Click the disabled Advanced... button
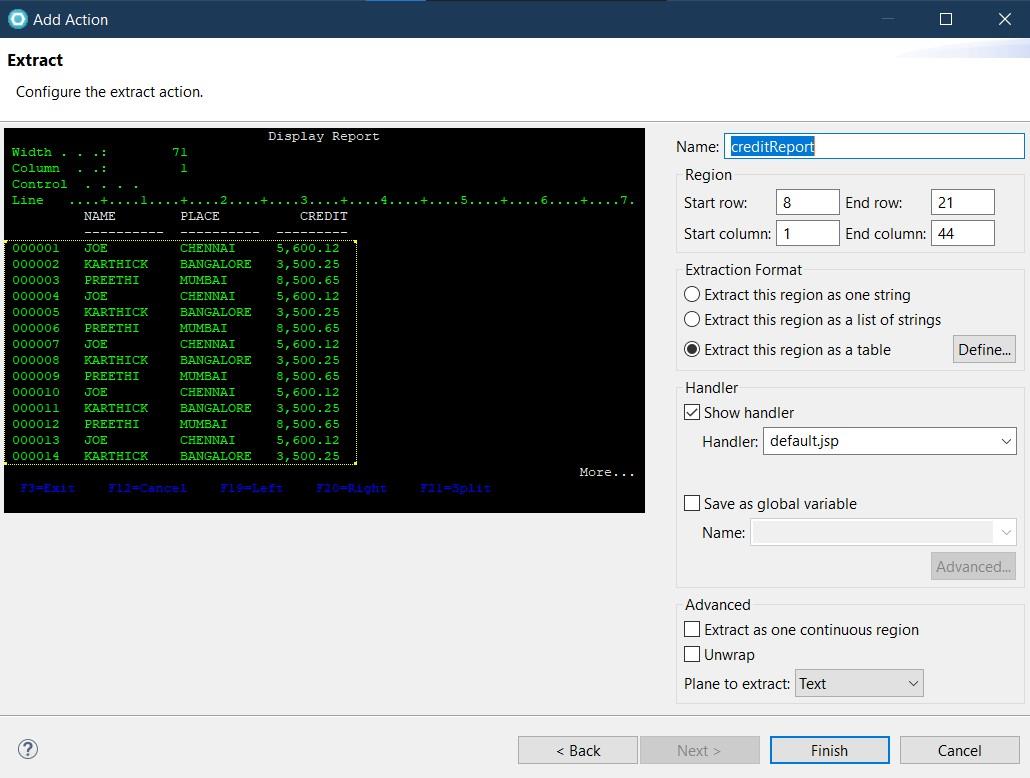This screenshot has height=778, width=1030. point(973,566)
